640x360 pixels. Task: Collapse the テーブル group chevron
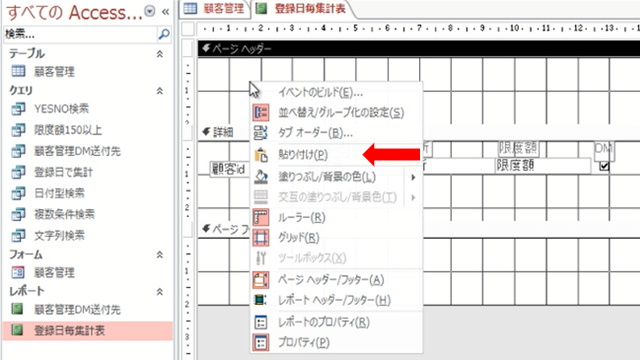[x=160, y=54]
